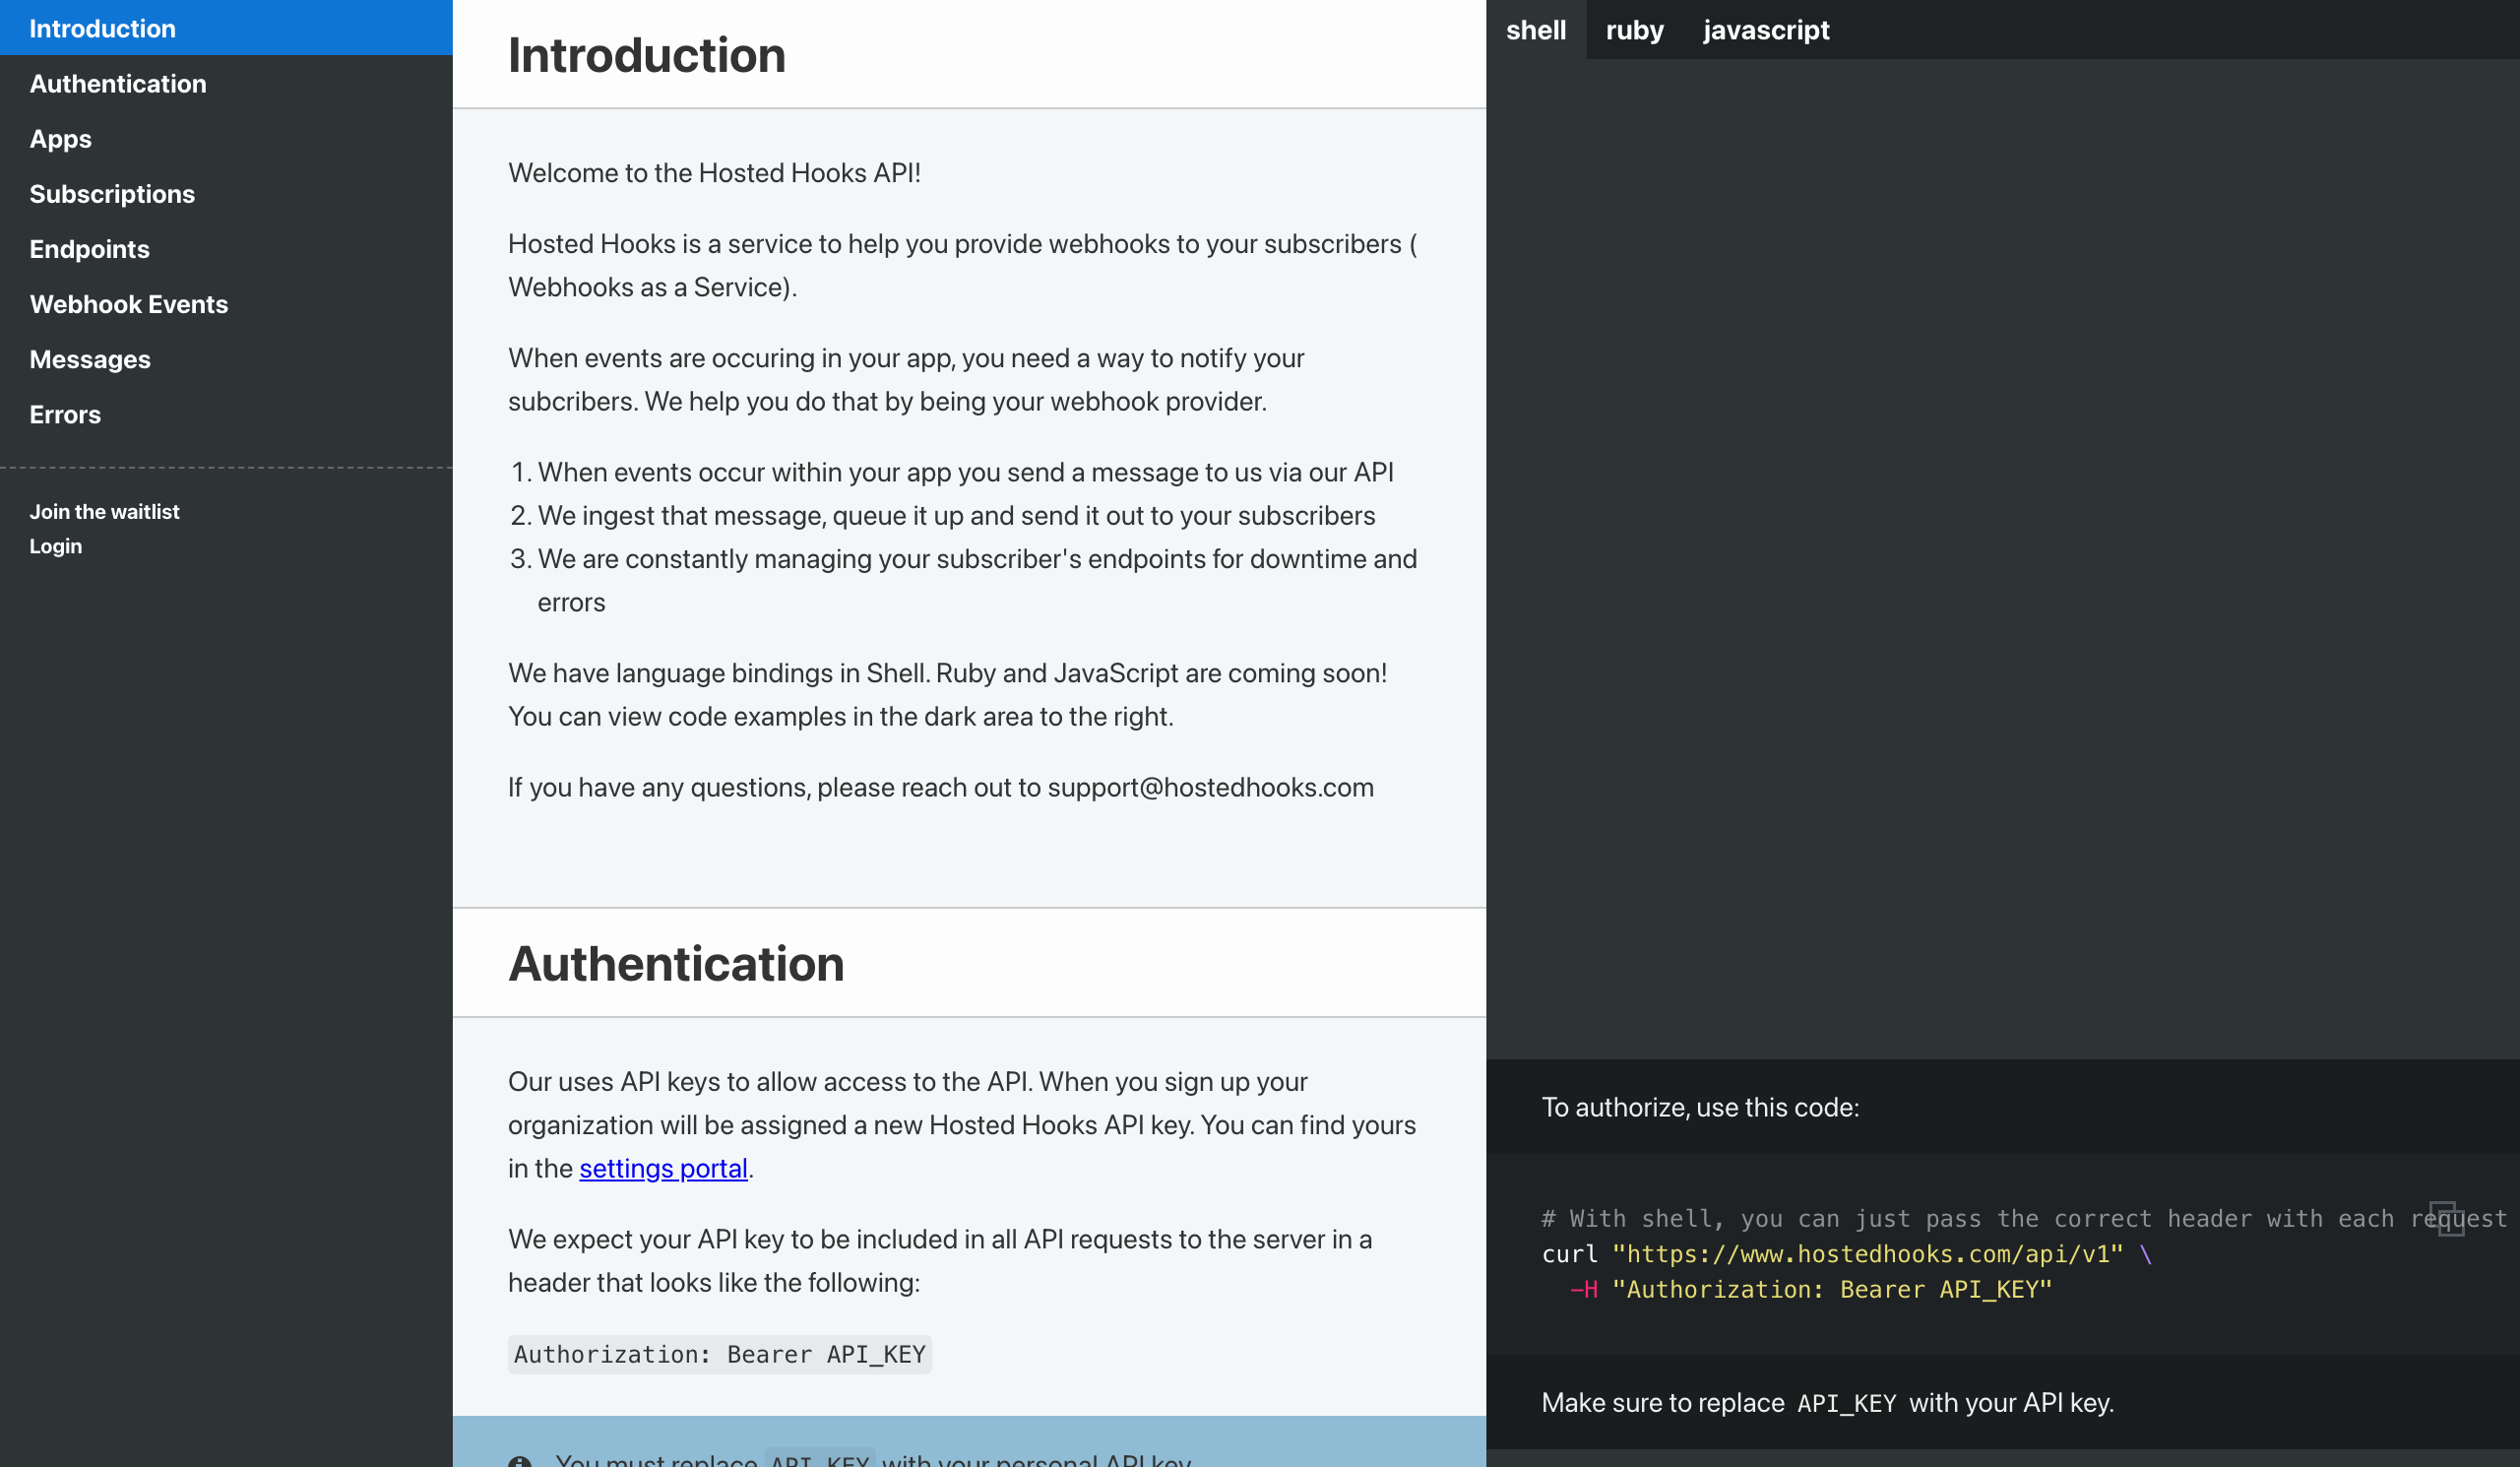Click the "# With shell, you can just pass" code comment

(x=2024, y=1218)
